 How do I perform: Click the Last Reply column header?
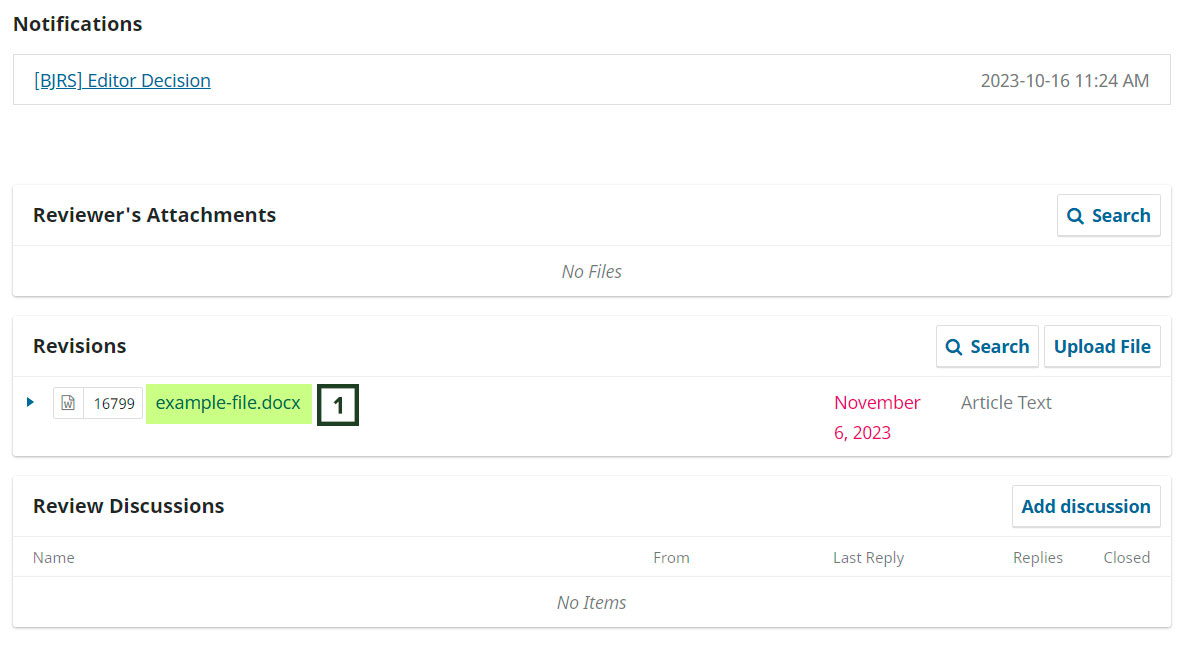coord(868,558)
